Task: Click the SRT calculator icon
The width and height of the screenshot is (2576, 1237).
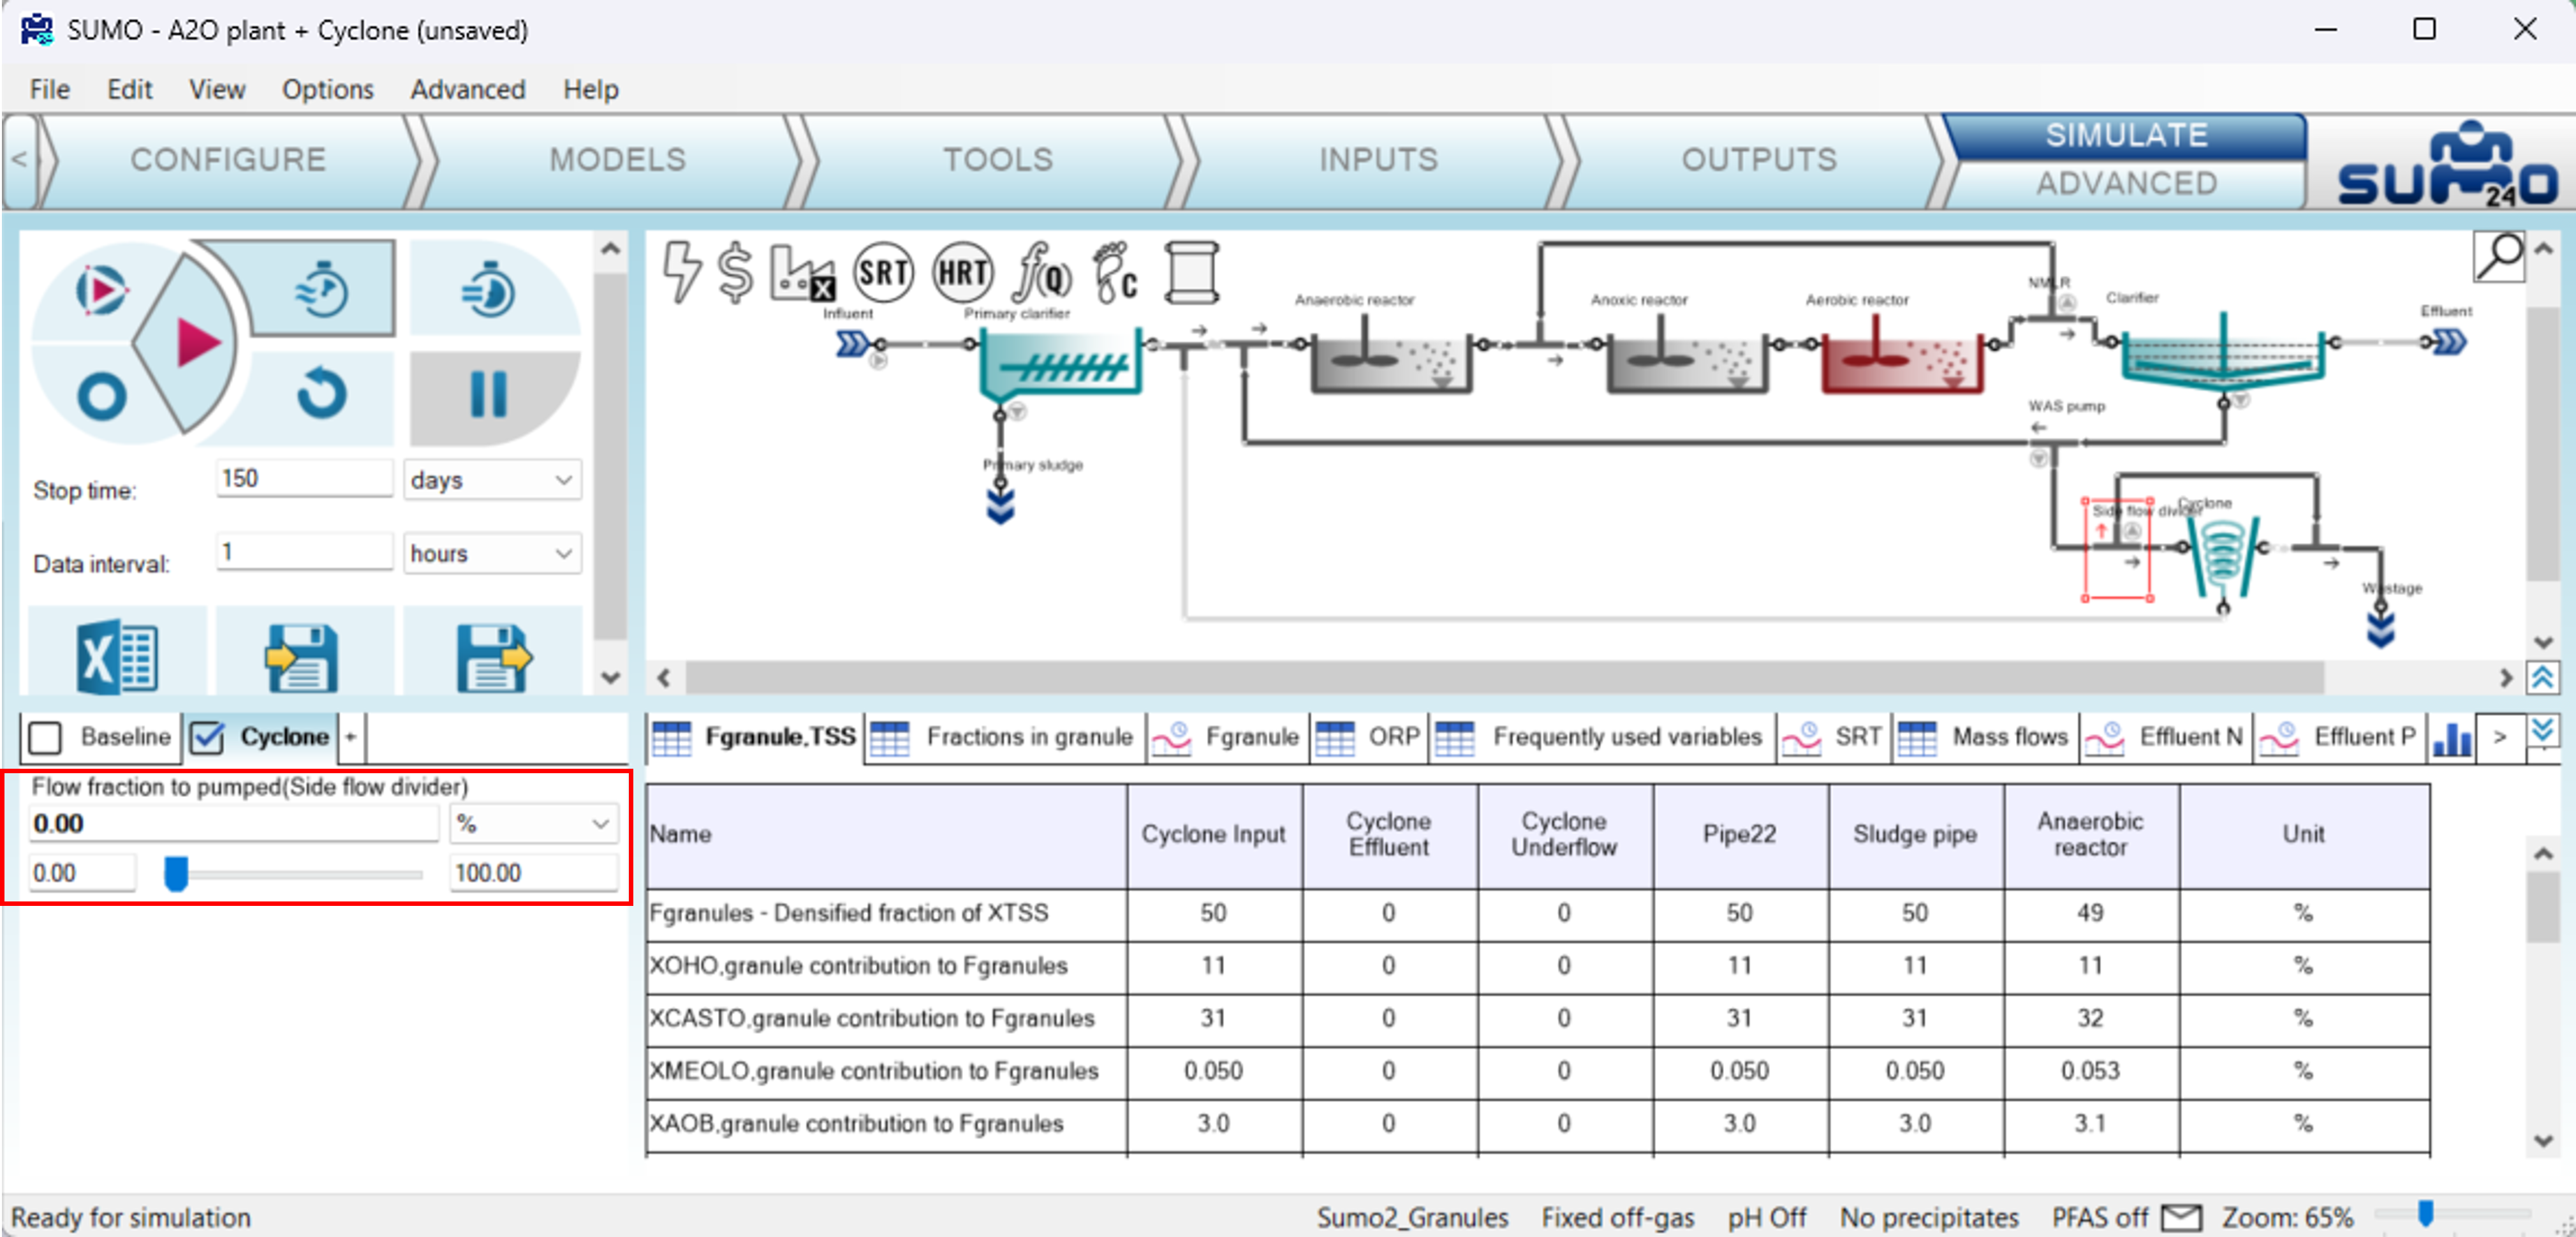Action: coord(883,272)
